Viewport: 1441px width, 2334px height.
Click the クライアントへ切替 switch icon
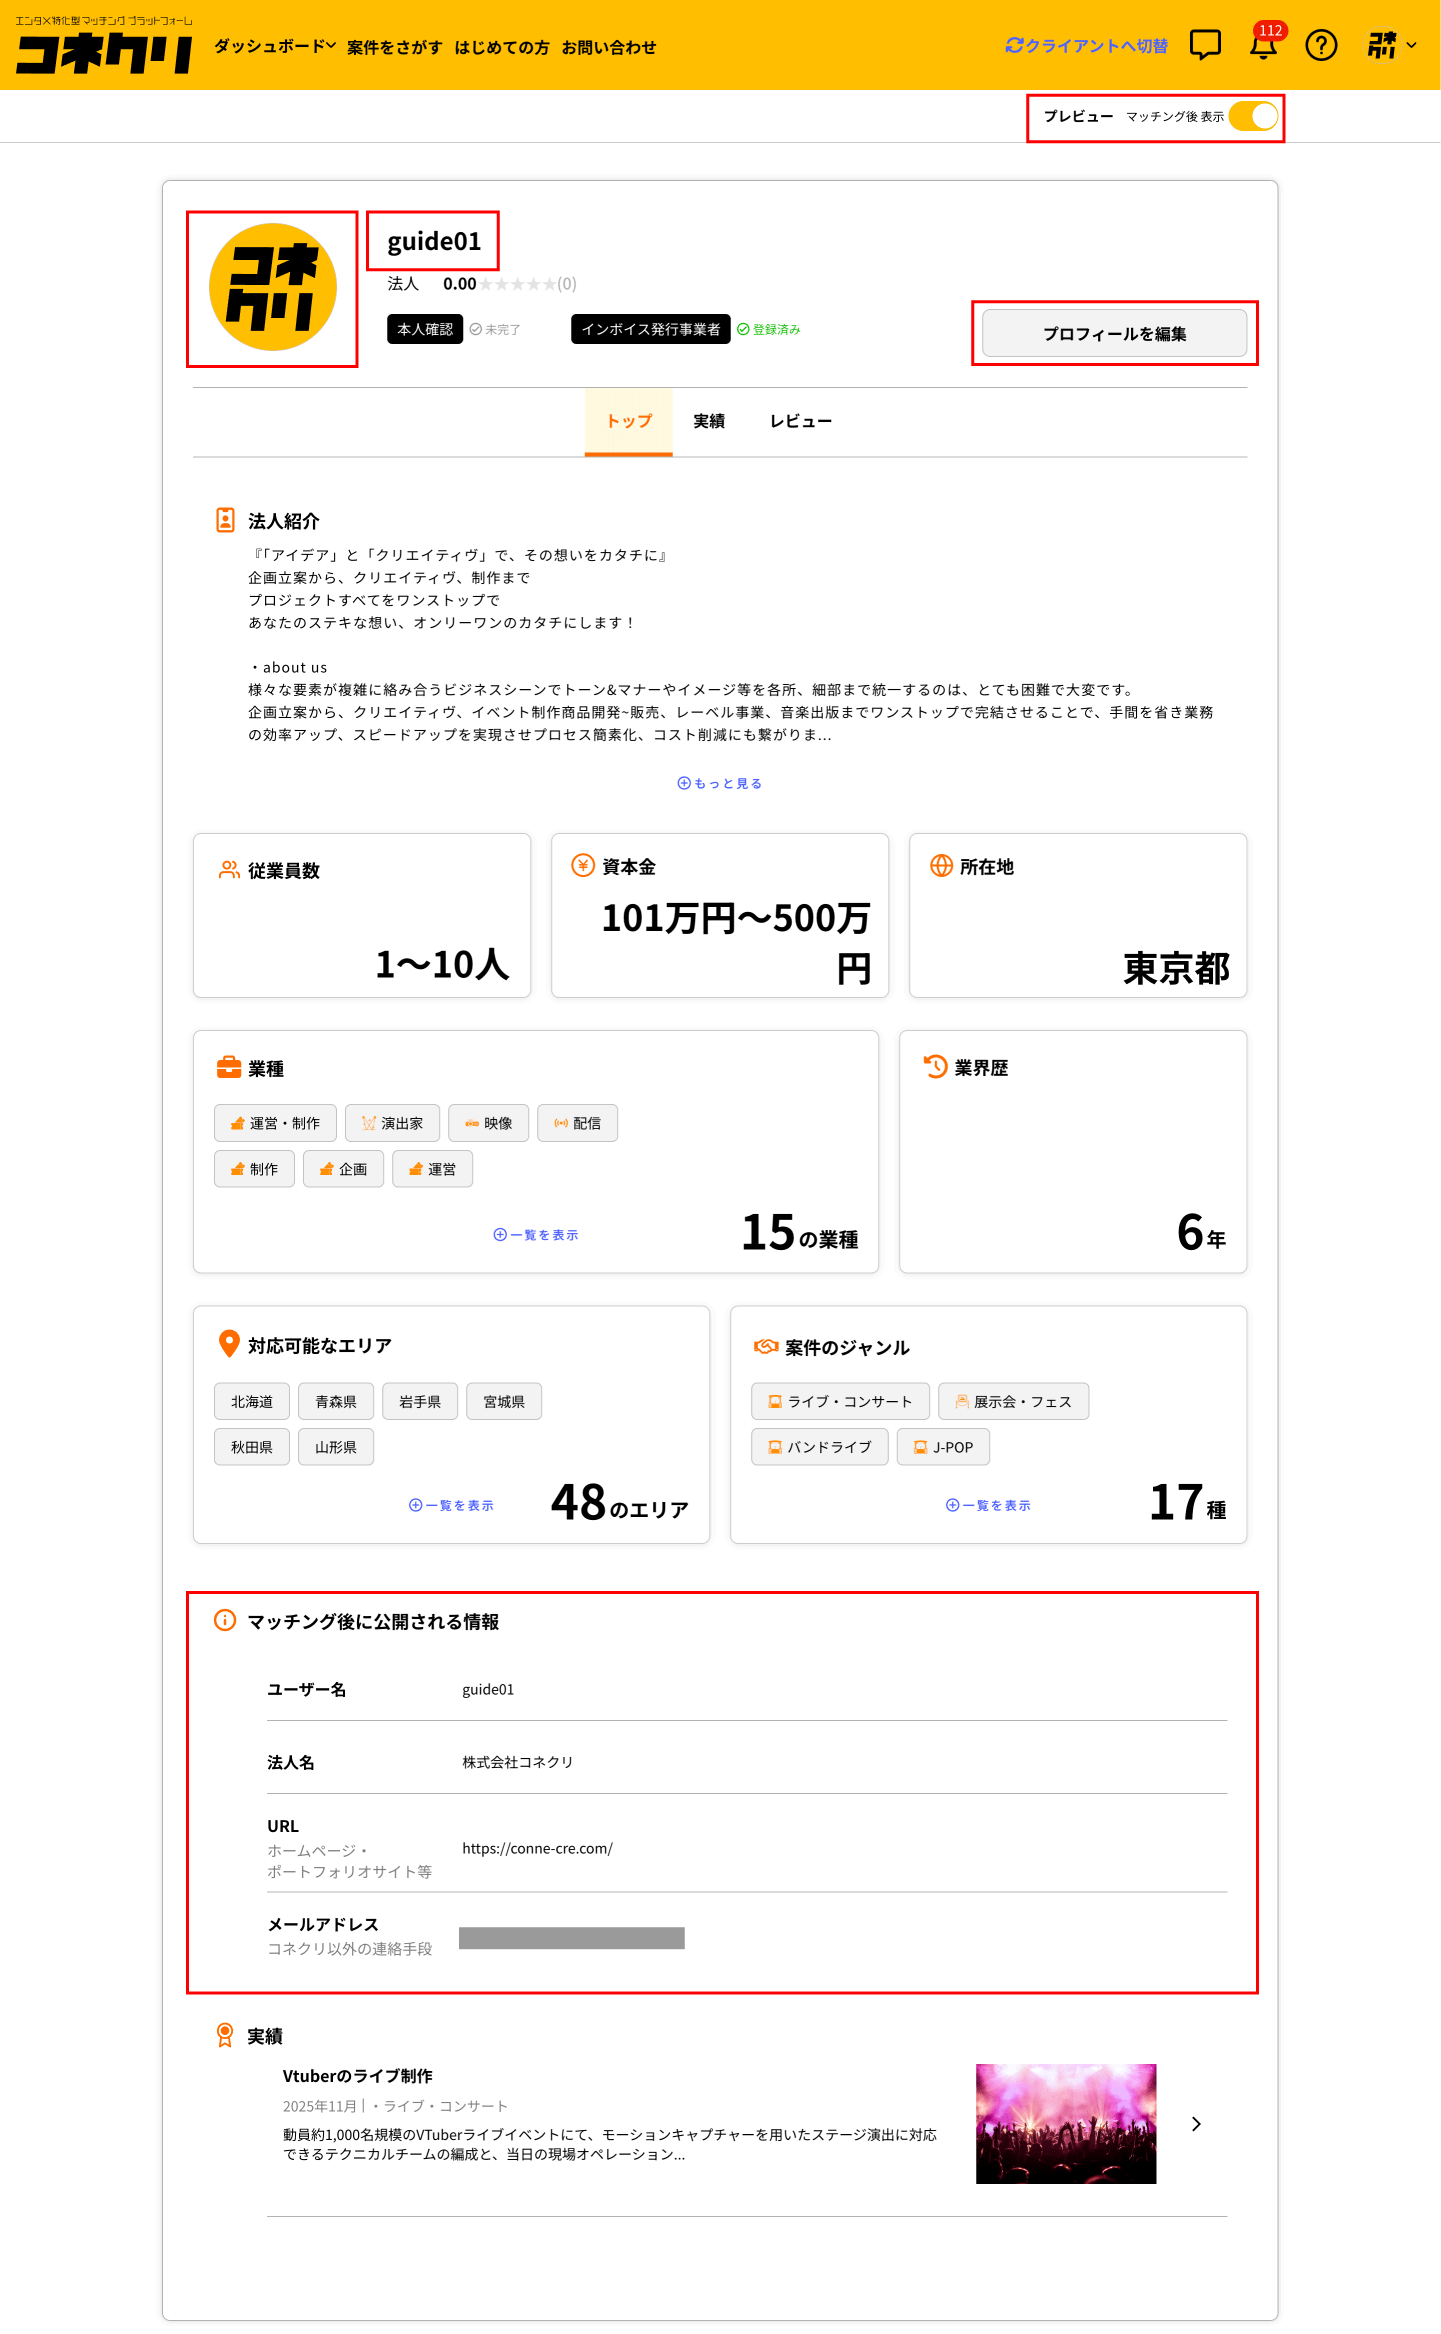1014,46
